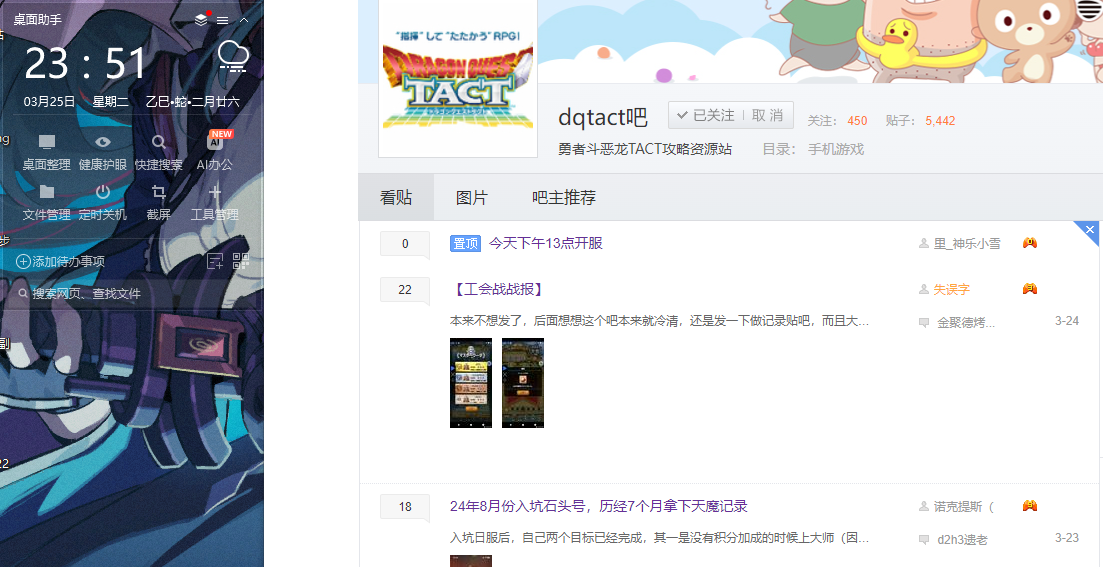This screenshot has height=567, width=1103.
Task: Click the striped round icon at top right
Action: pos(1090,10)
